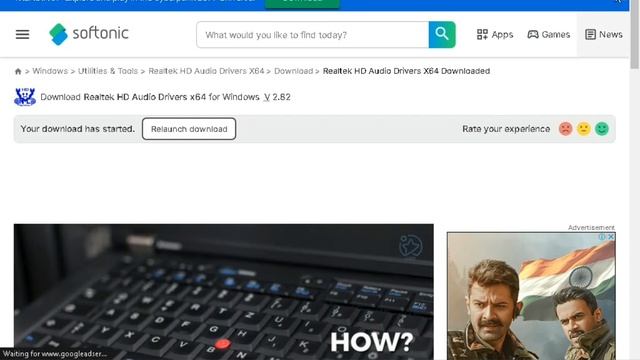Click Relaunch download button

point(189,129)
